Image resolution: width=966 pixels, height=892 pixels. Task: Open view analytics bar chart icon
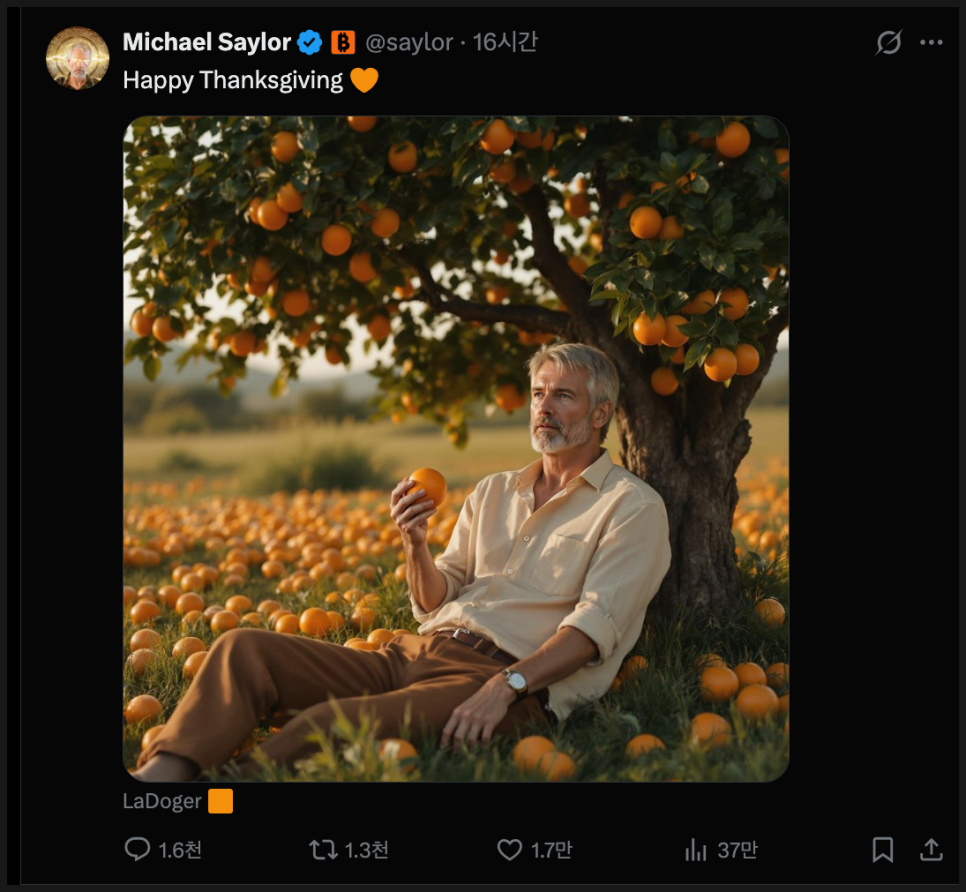click(695, 850)
